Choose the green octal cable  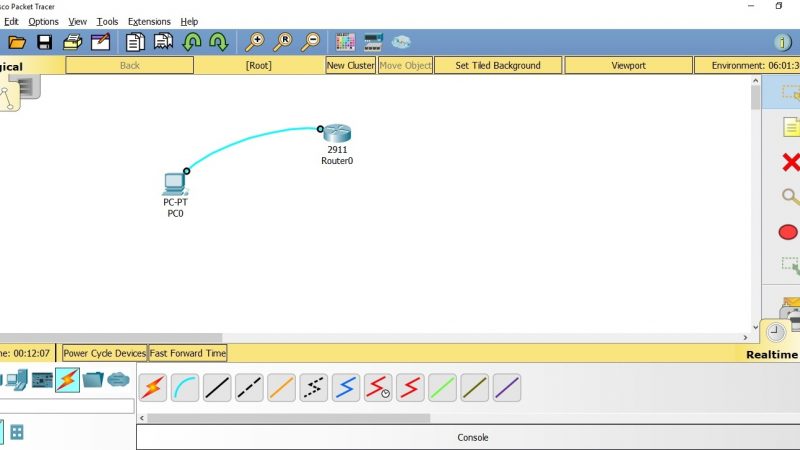pyautogui.click(x=442, y=388)
